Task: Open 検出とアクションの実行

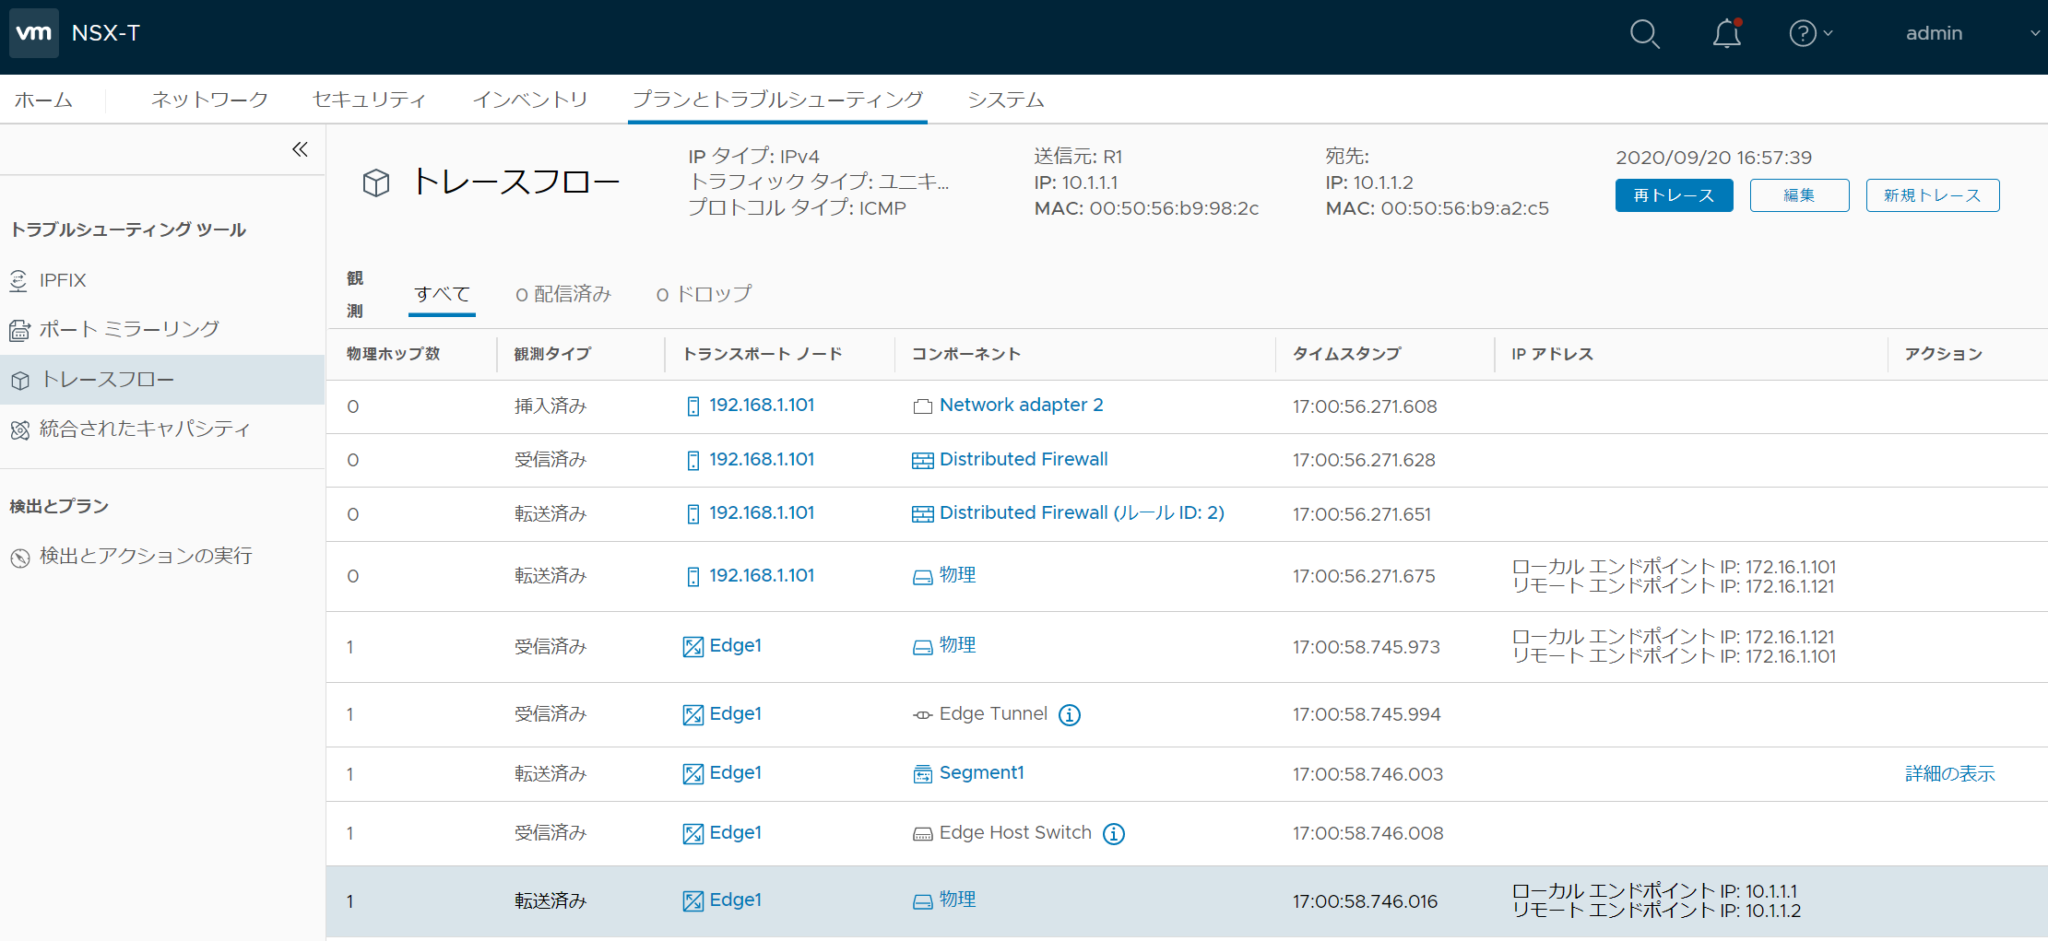Action: [145, 556]
